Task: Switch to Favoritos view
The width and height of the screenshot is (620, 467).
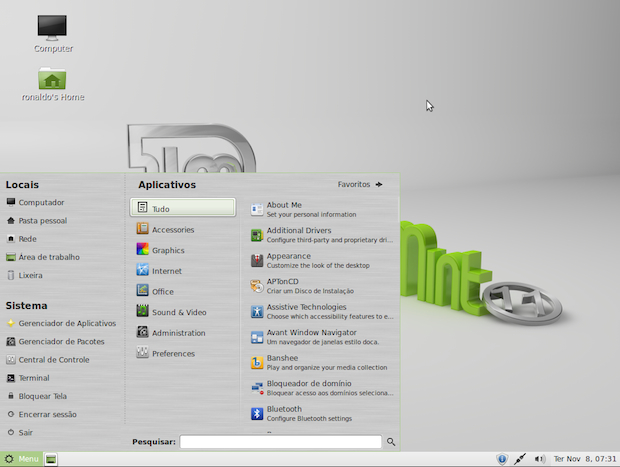Action: click(360, 184)
